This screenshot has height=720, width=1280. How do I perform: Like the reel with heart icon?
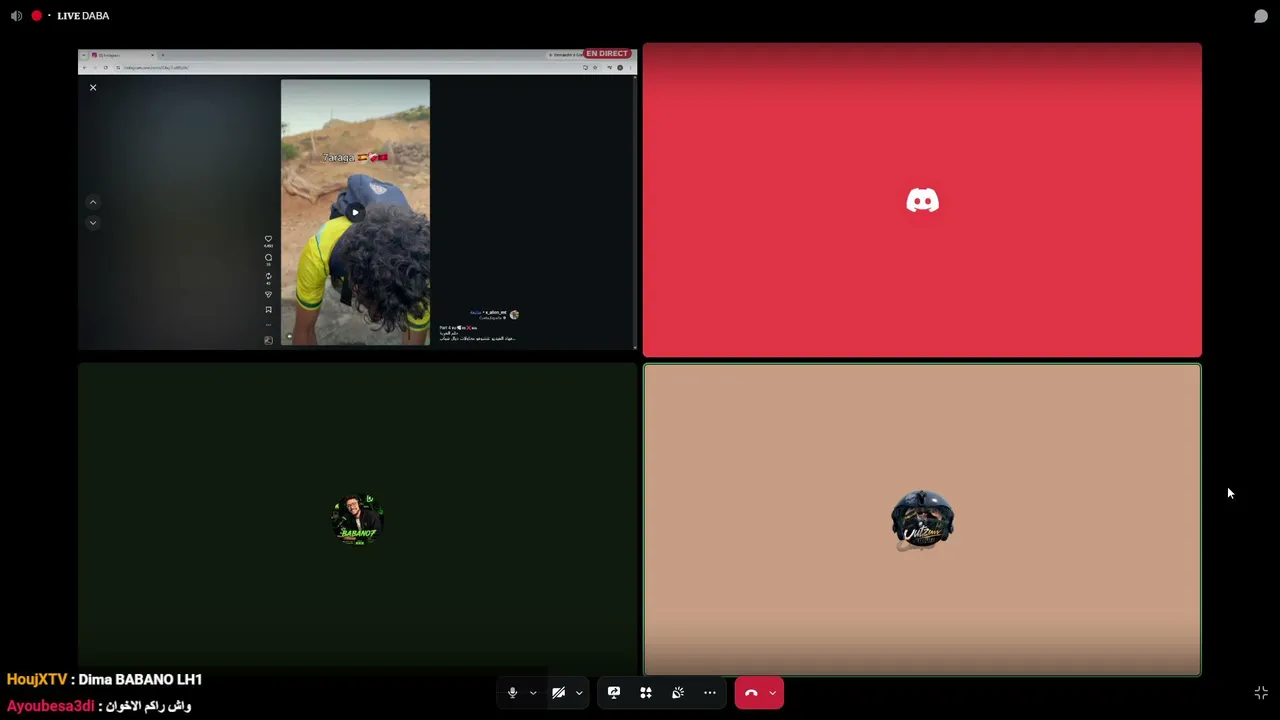pyautogui.click(x=268, y=240)
